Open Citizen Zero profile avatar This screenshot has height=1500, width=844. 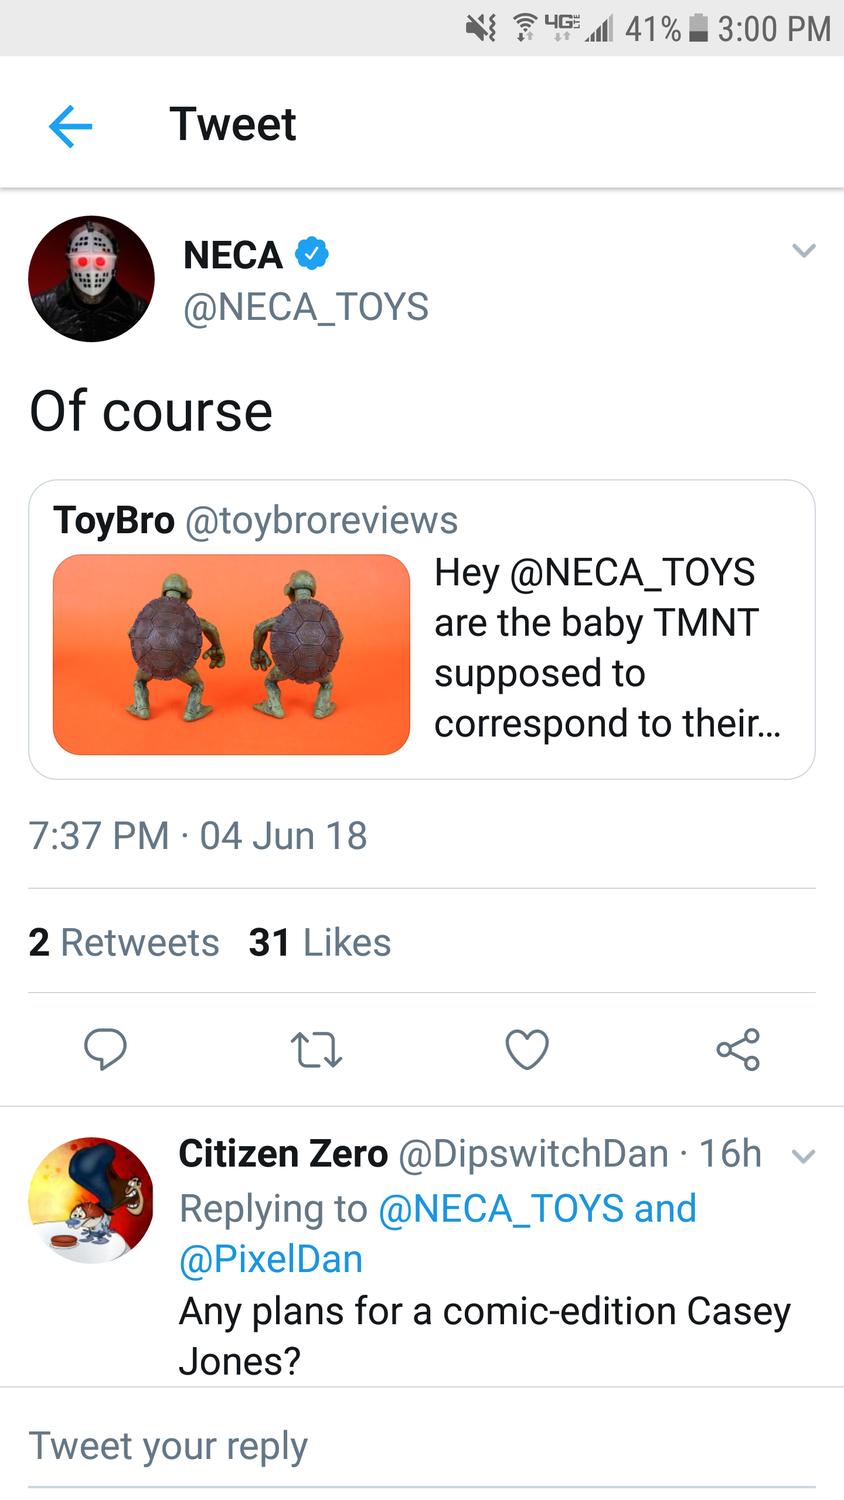(x=91, y=1199)
